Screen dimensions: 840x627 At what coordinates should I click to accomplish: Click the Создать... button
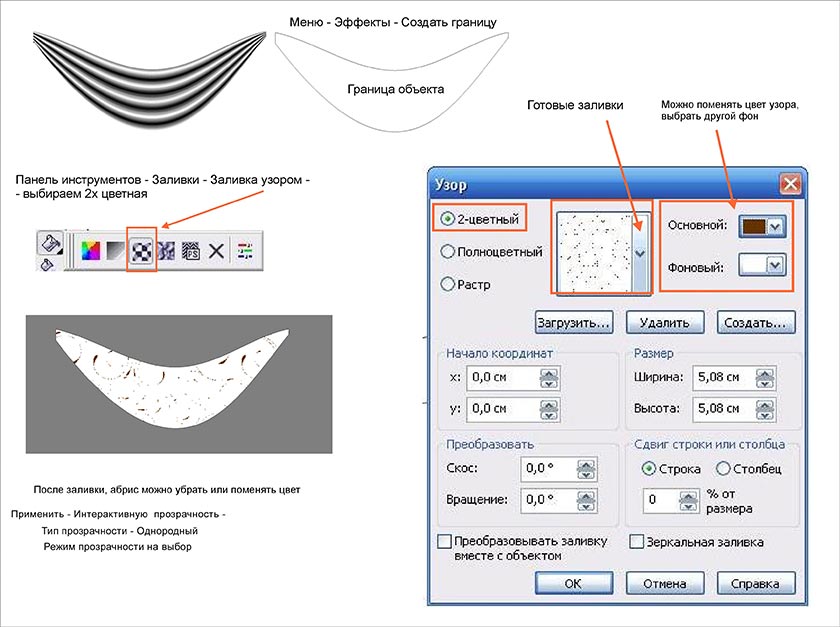756,323
